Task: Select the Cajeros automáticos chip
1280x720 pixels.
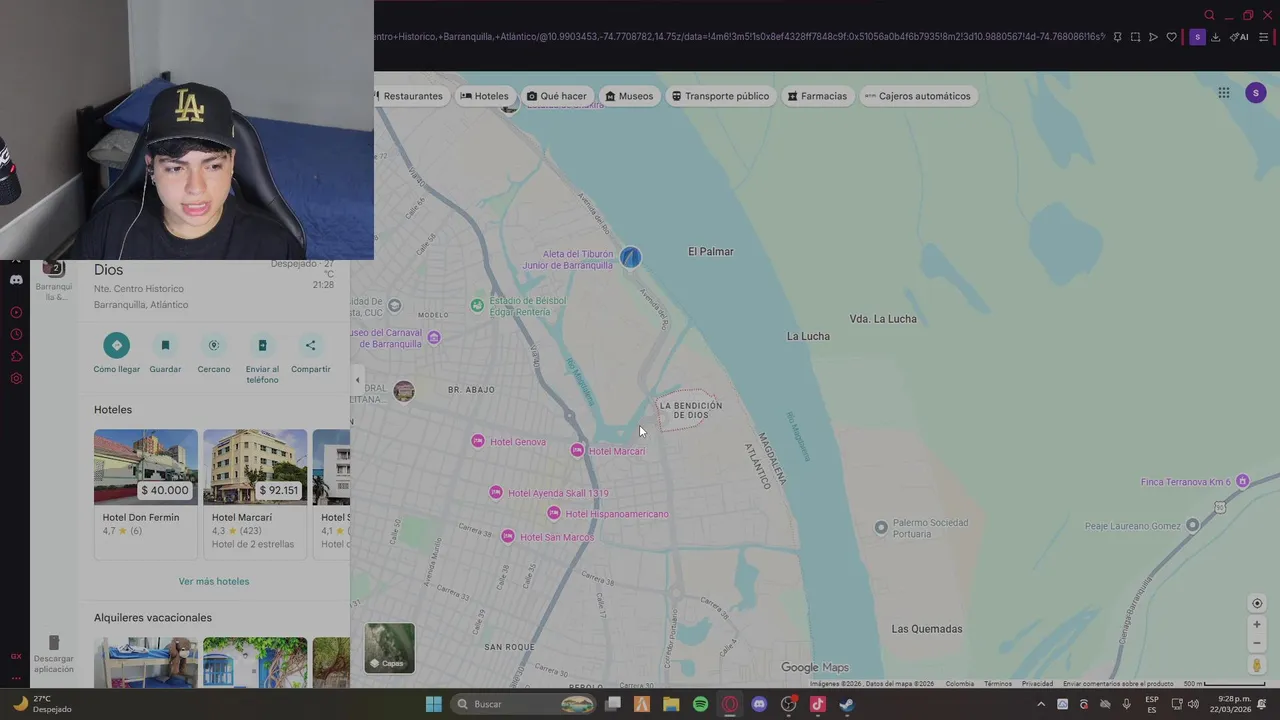Action: [918, 96]
